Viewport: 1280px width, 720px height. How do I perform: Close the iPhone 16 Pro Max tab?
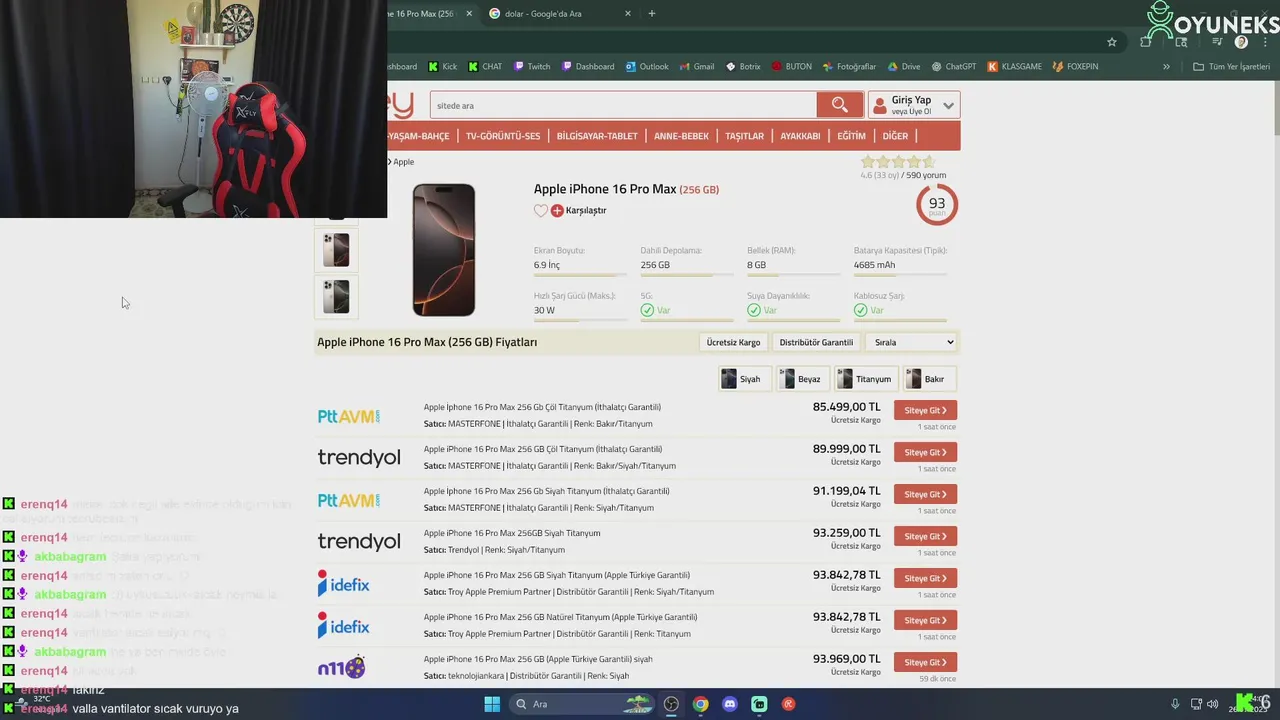pos(469,14)
